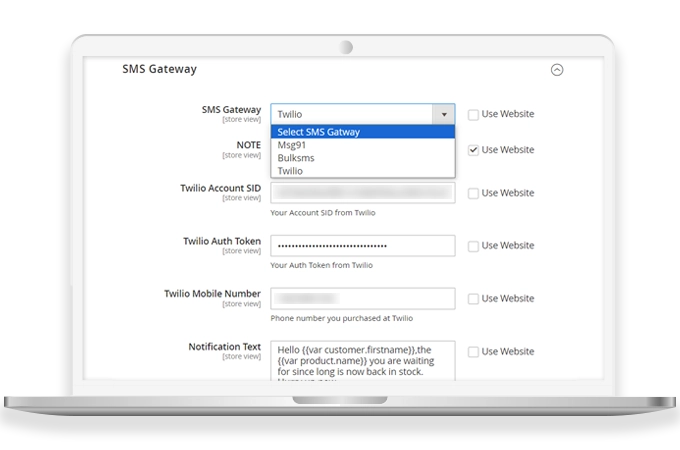Focus the Twilio Account SID field
This screenshot has height=450, width=680.
point(363,192)
